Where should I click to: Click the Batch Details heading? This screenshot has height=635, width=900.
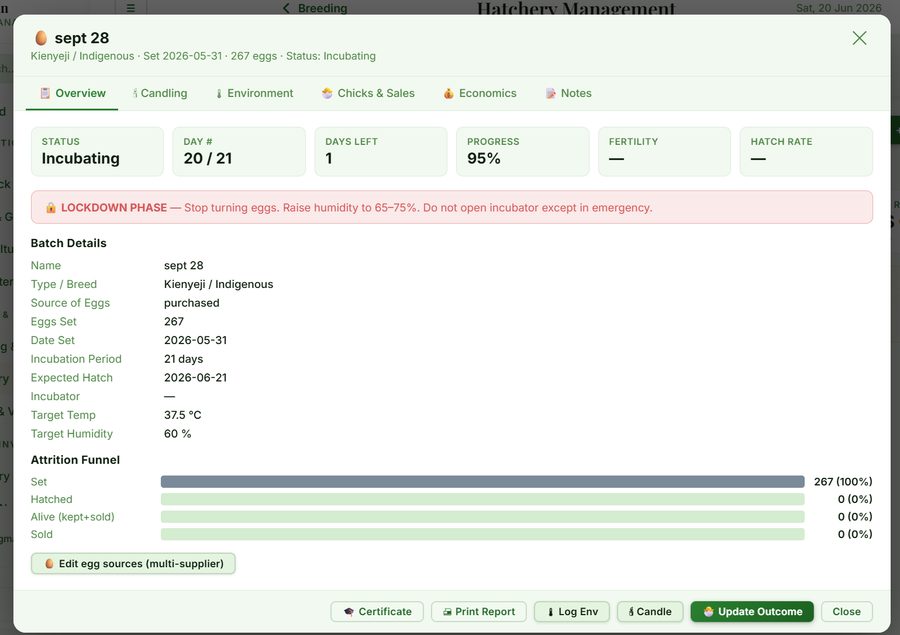tap(68, 243)
